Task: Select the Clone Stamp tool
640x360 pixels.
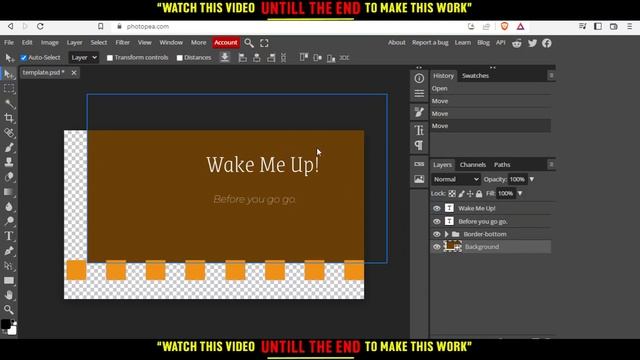Action: coord(9,162)
